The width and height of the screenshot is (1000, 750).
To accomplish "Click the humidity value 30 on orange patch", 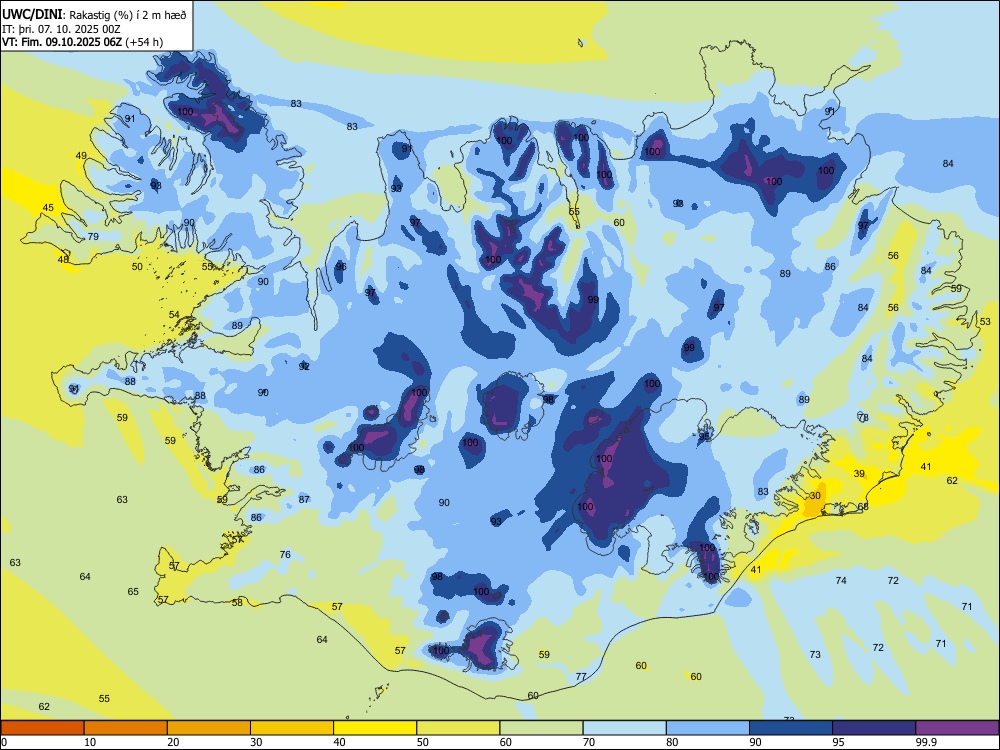I will point(815,496).
